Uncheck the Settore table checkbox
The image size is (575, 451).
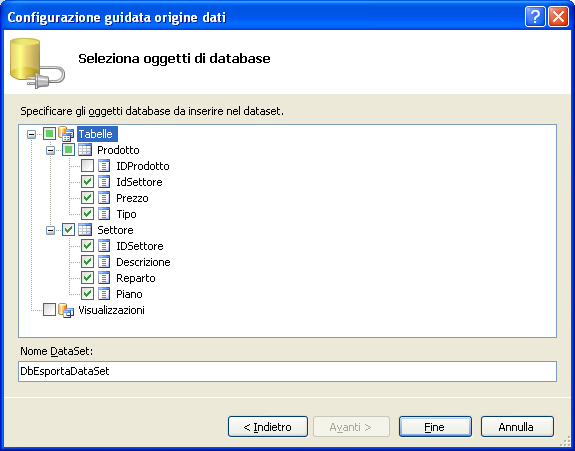tap(68, 230)
